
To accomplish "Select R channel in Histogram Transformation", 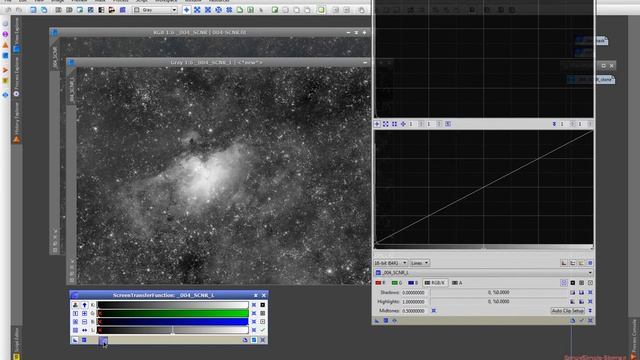I will (x=381, y=283).
